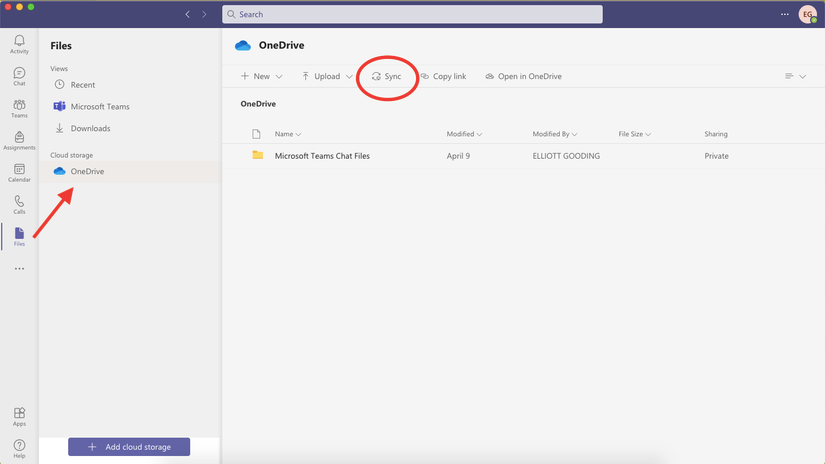Open Settings and more ellipsis
Image resolution: width=825 pixels, height=464 pixels.
point(784,14)
